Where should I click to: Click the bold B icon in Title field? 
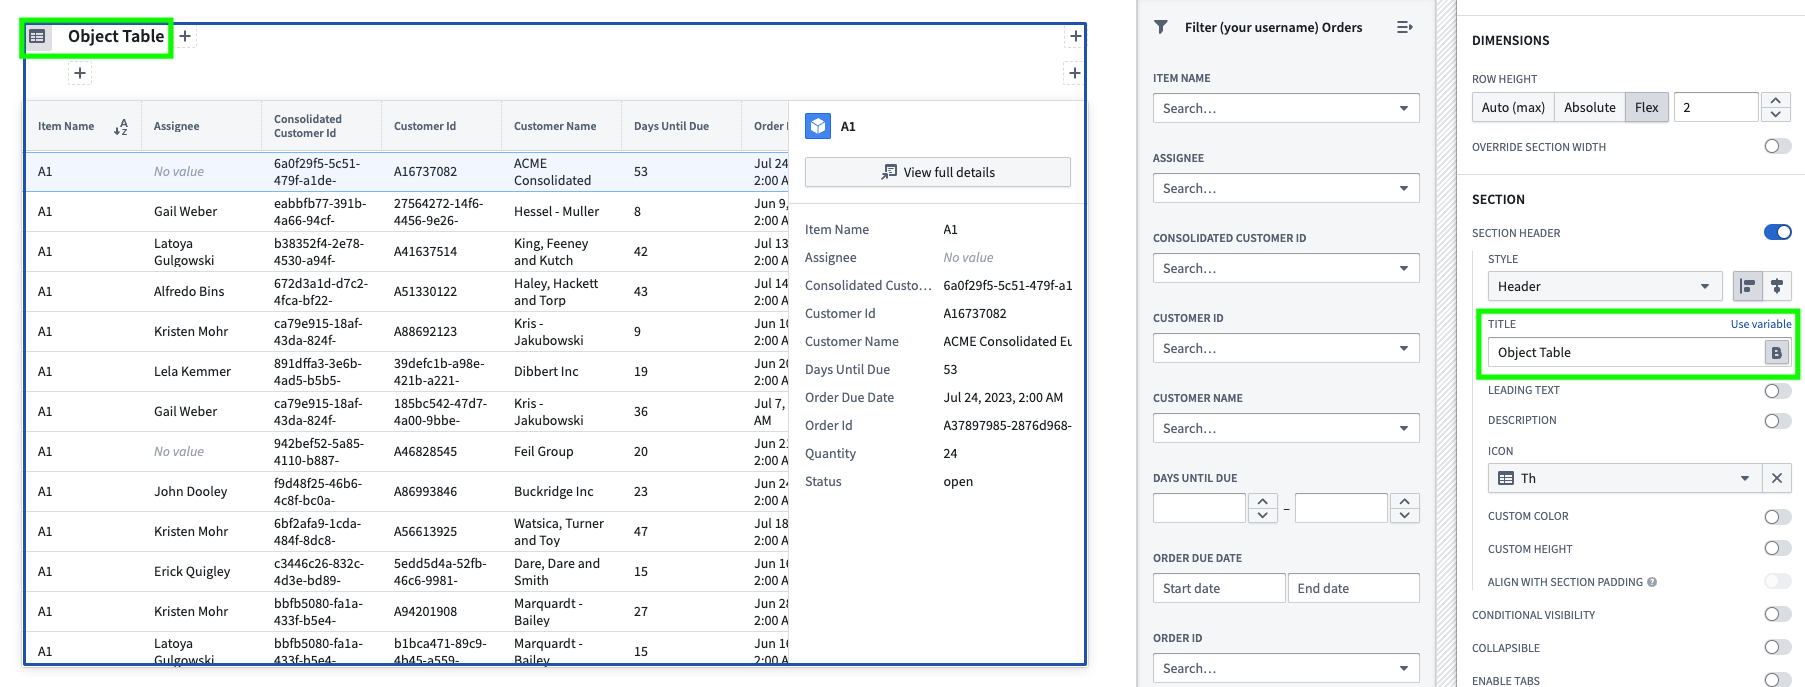click(1776, 353)
